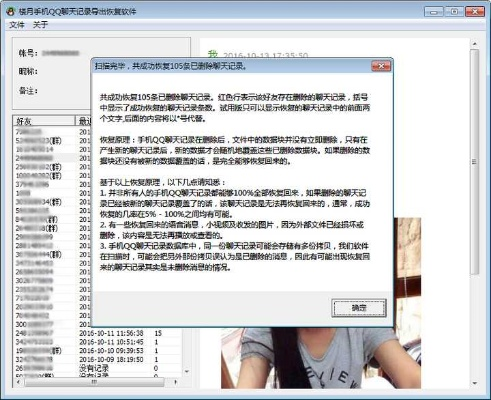
Task: Select the row dated 2016-10-09 18:19:50
Action: [98, 359]
